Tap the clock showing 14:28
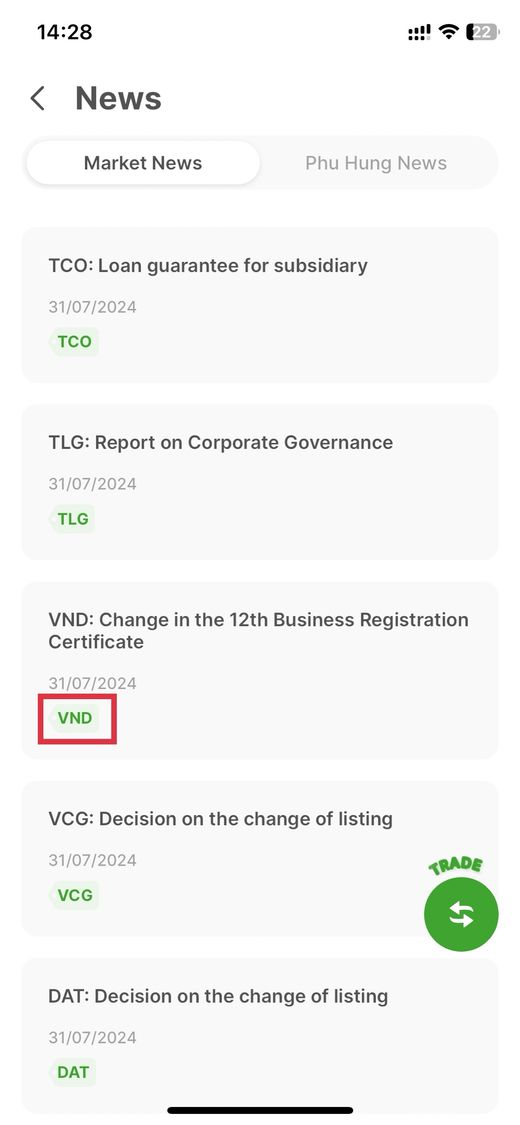Viewport: 520px width, 1125px height. pos(65,32)
